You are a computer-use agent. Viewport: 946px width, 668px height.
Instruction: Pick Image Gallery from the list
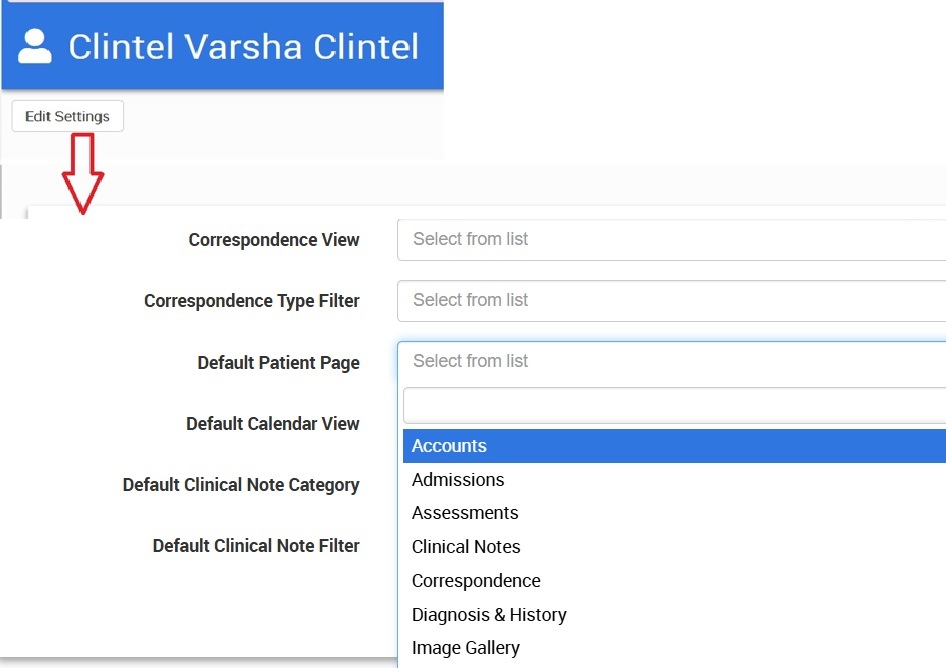point(466,648)
